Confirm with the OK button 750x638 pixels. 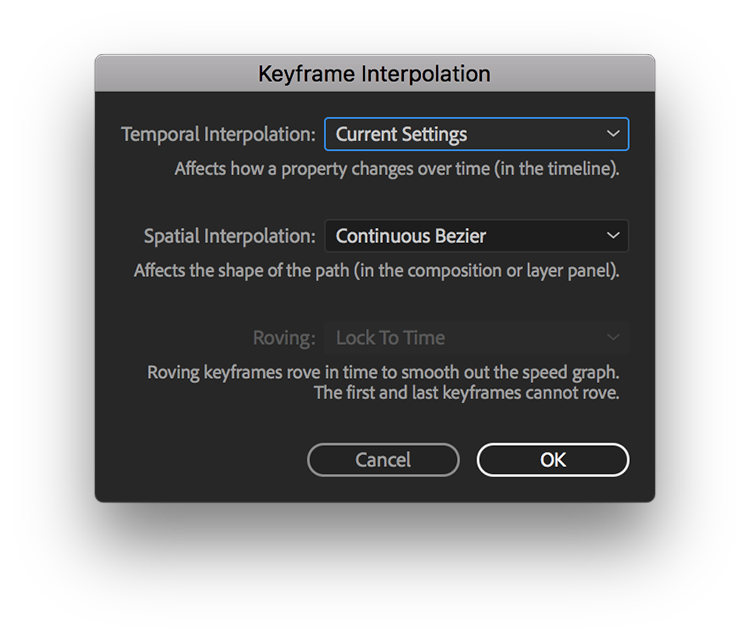click(553, 460)
